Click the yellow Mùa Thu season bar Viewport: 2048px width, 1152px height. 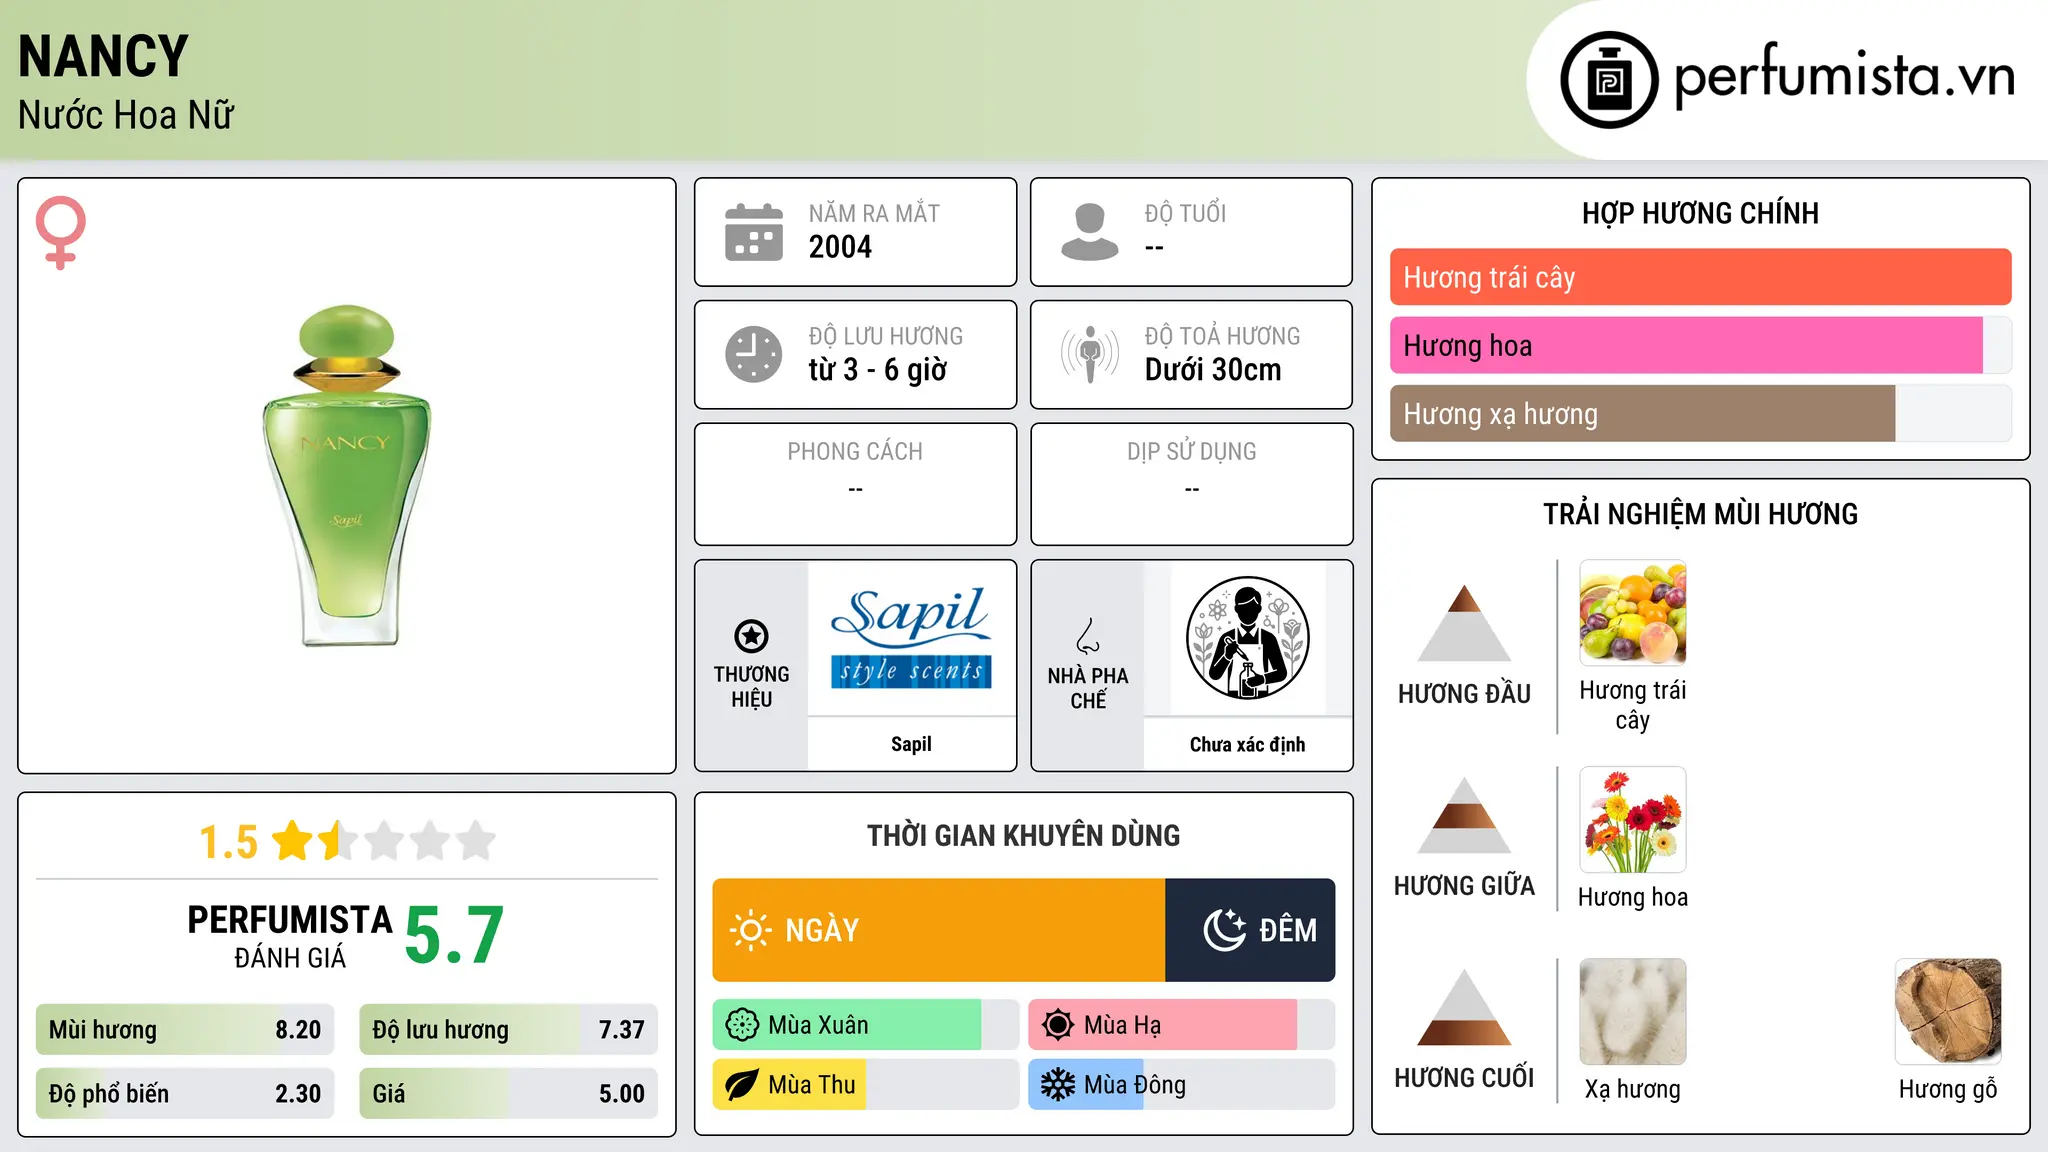789,1085
